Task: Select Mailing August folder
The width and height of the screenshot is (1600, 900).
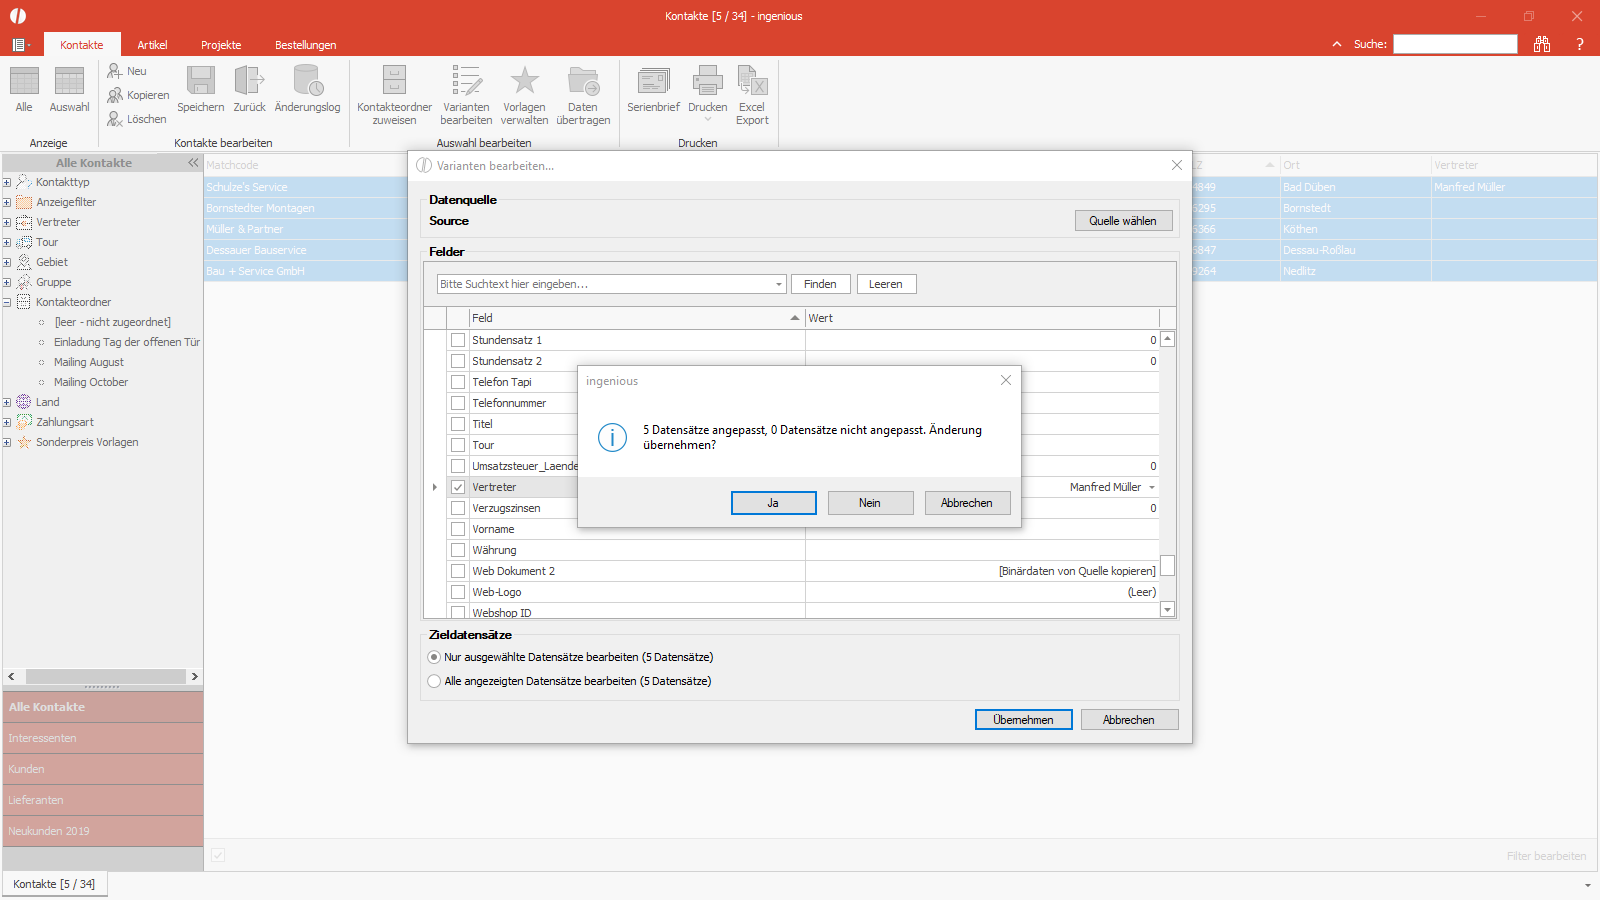Action: [89, 362]
